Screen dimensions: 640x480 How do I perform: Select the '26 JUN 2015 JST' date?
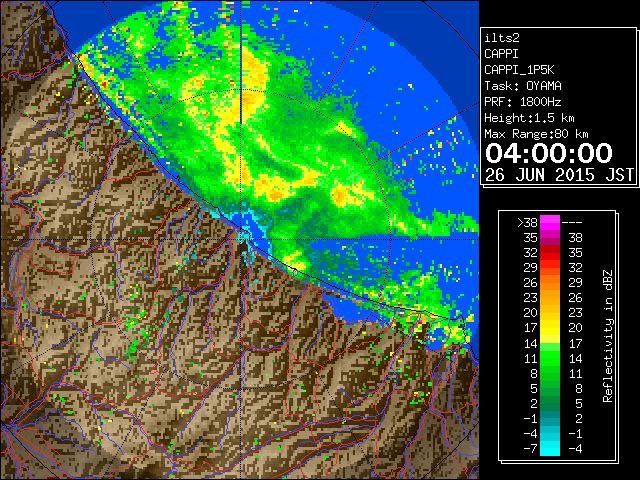pyautogui.click(x=559, y=175)
